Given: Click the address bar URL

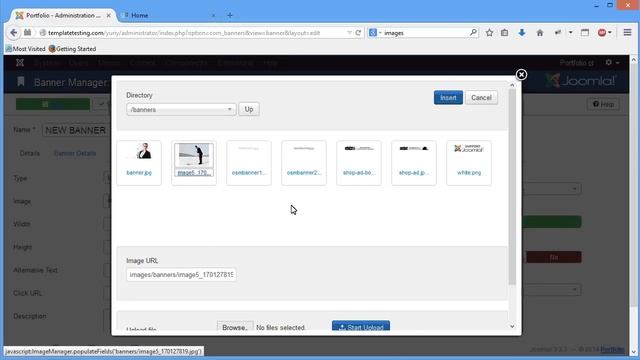Looking at the screenshot, I should (184, 33).
